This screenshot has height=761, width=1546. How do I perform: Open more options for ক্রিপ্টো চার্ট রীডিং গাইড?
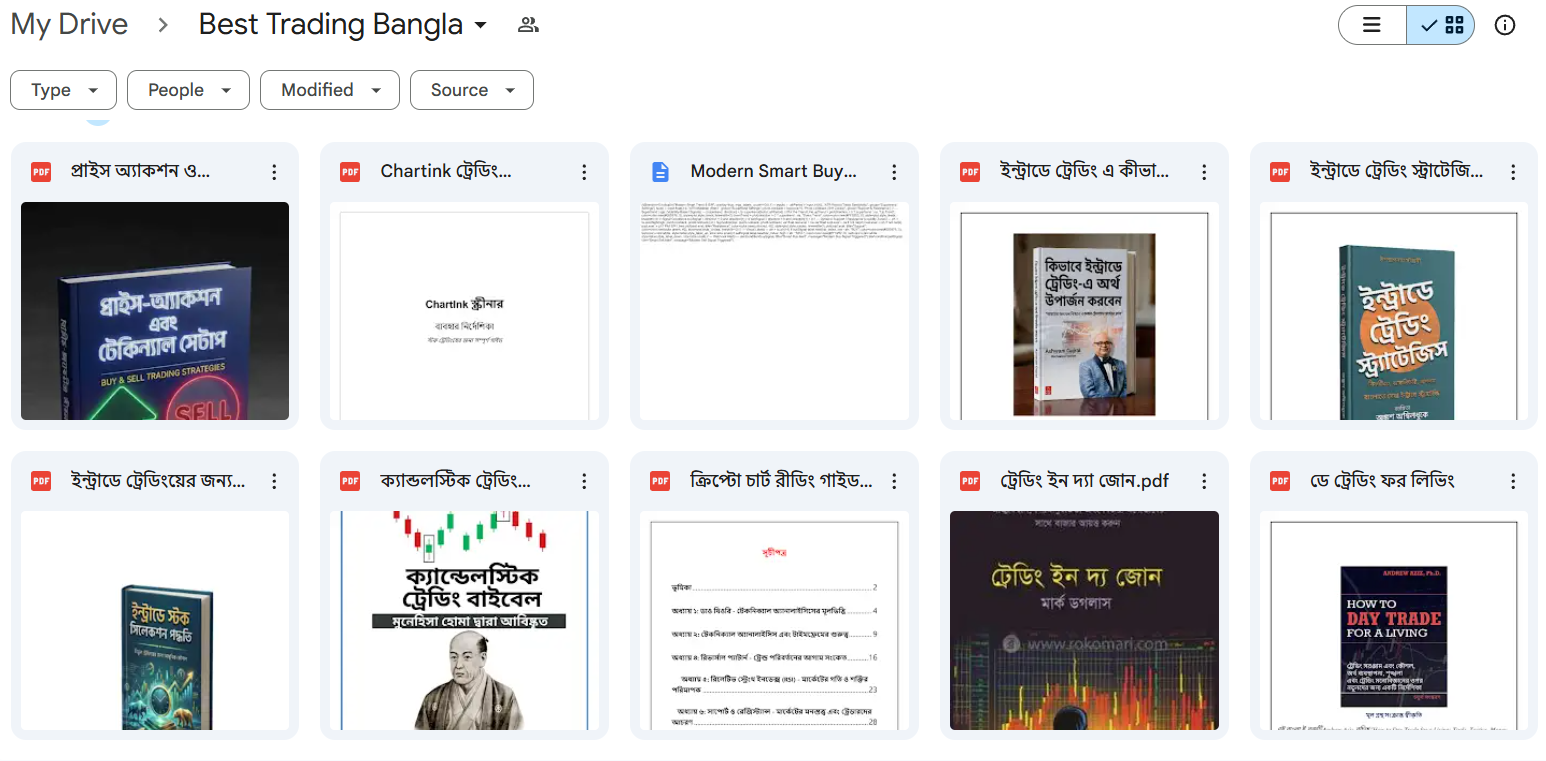[x=894, y=481]
